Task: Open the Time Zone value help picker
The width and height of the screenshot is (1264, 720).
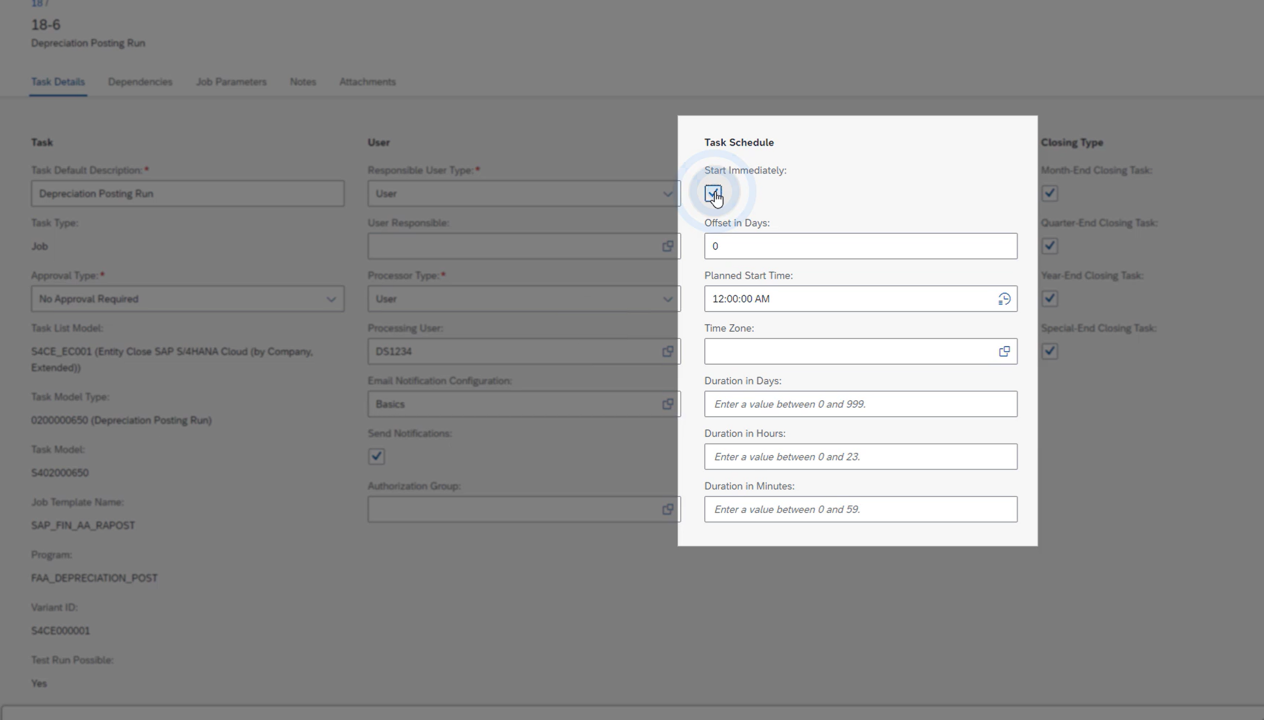Action: pyautogui.click(x=1004, y=351)
